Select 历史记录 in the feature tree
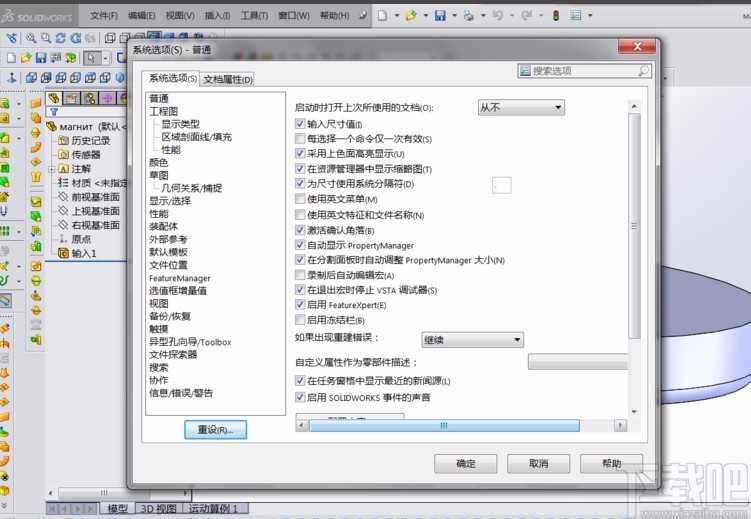This screenshot has width=751, height=519. point(91,140)
